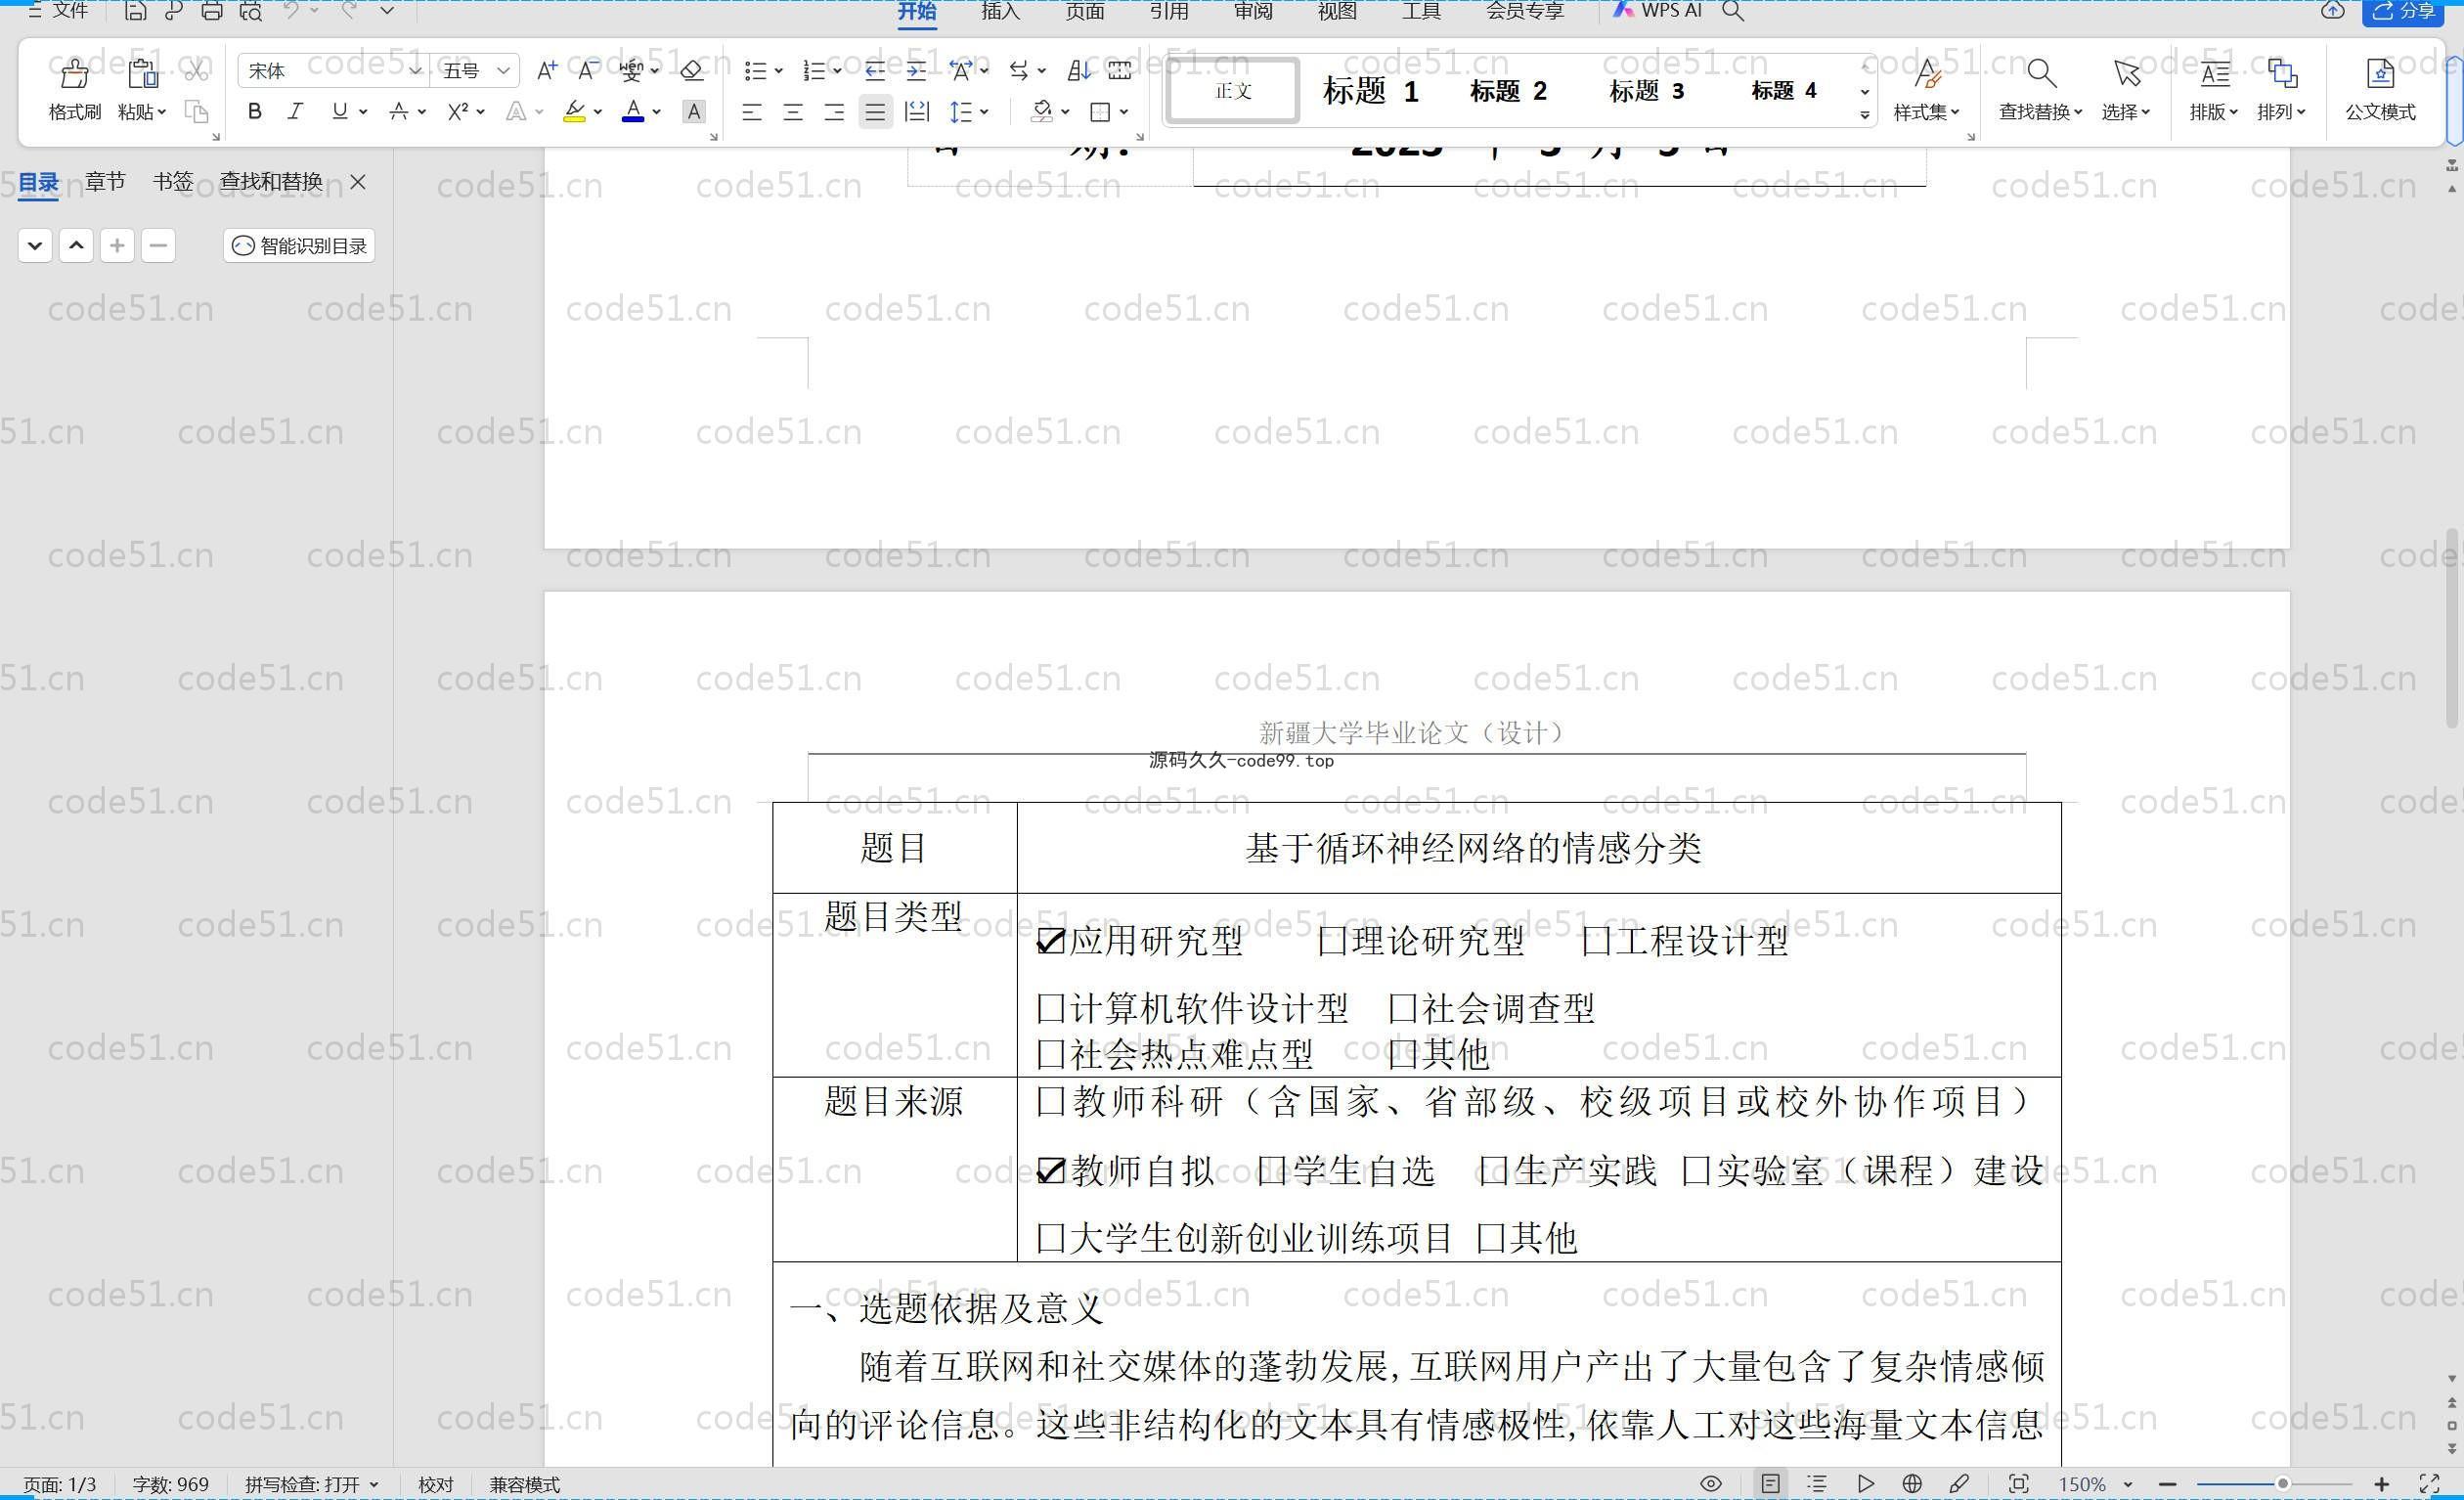The height and width of the screenshot is (1500, 2464).
Task: Check the 理论研究型 checkbox
Action: [1332, 941]
